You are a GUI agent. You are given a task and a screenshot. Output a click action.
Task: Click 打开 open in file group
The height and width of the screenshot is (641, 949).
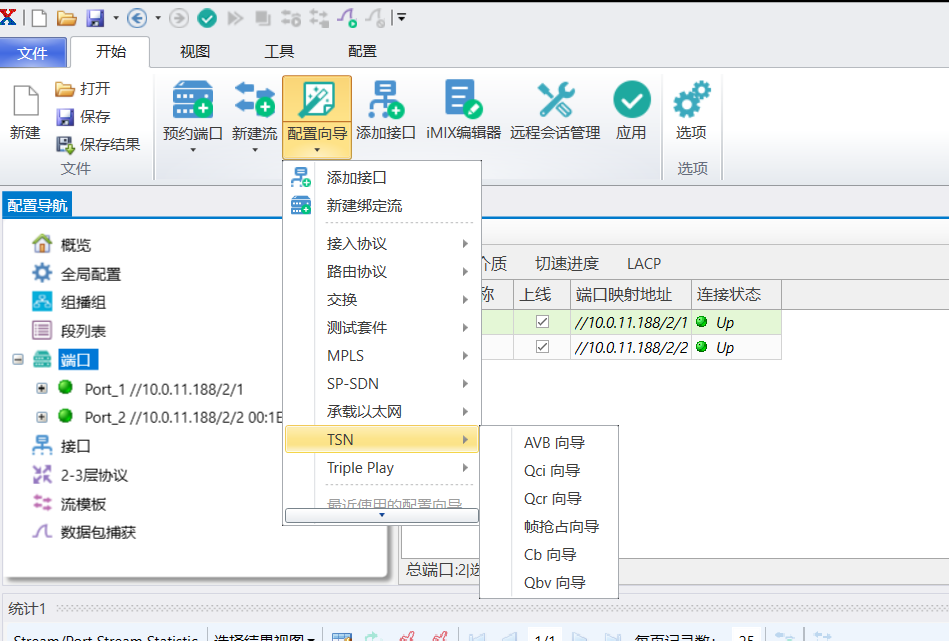click(x=83, y=89)
